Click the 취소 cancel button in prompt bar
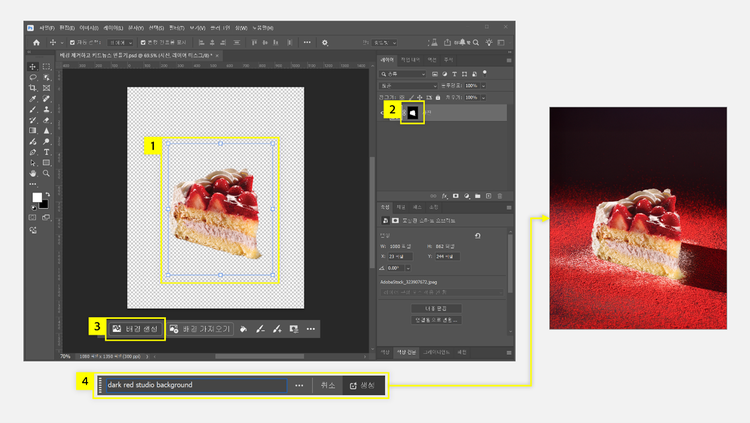 coord(328,385)
